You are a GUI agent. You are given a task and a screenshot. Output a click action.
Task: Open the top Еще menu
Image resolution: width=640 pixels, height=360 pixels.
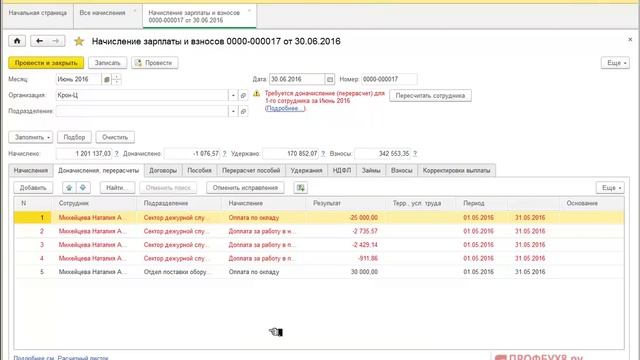coord(615,63)
